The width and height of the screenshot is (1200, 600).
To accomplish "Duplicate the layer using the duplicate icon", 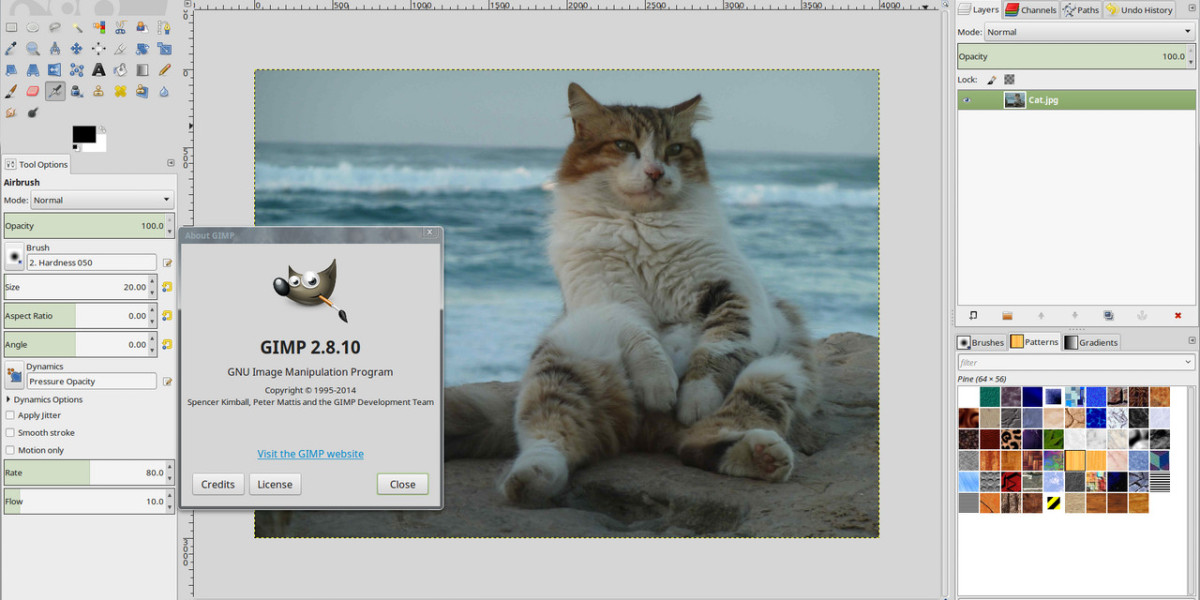I will click(x=1108, y=315).
